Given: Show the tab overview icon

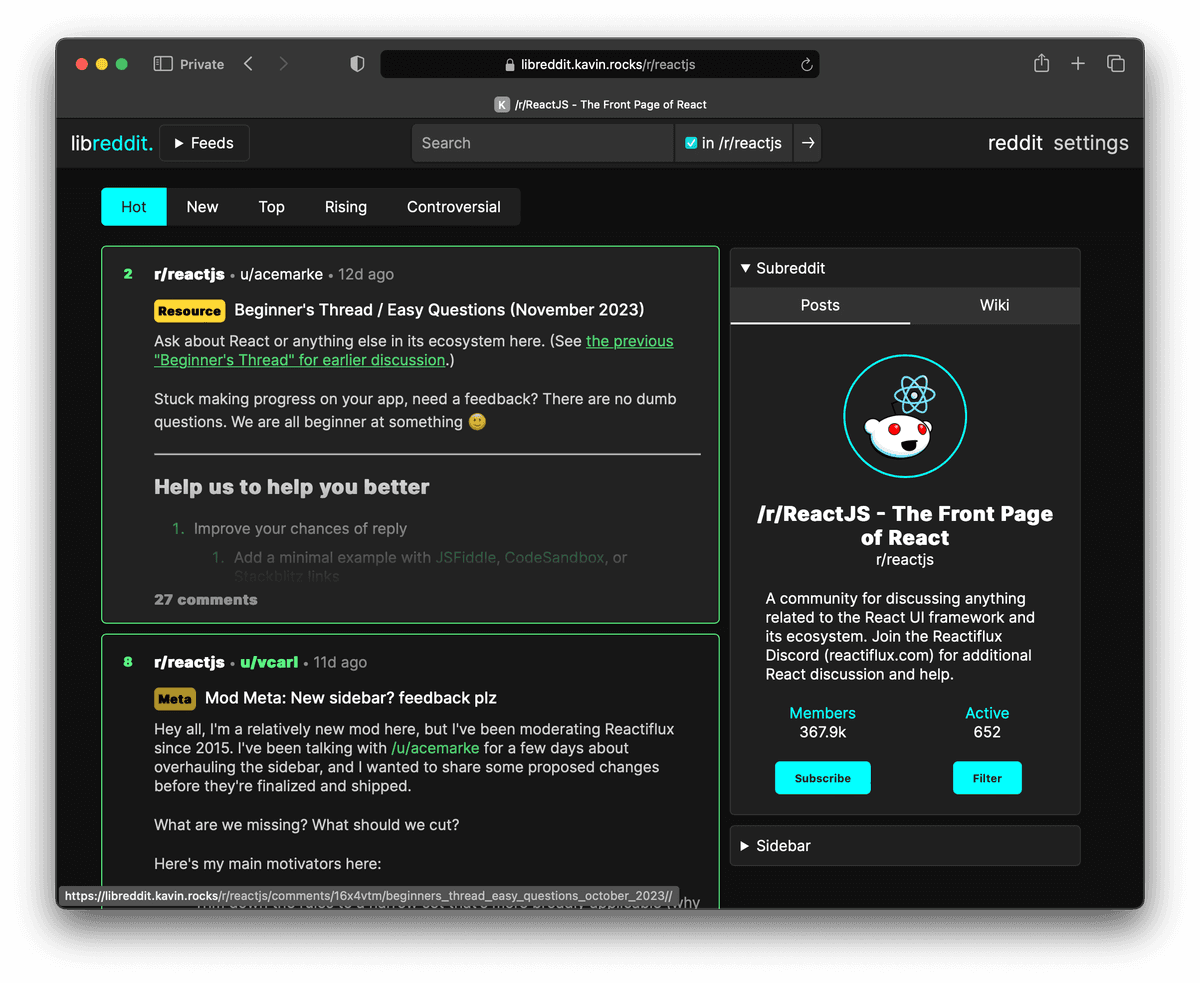Looking at the screenshot, I should (x=1116, y=64).
